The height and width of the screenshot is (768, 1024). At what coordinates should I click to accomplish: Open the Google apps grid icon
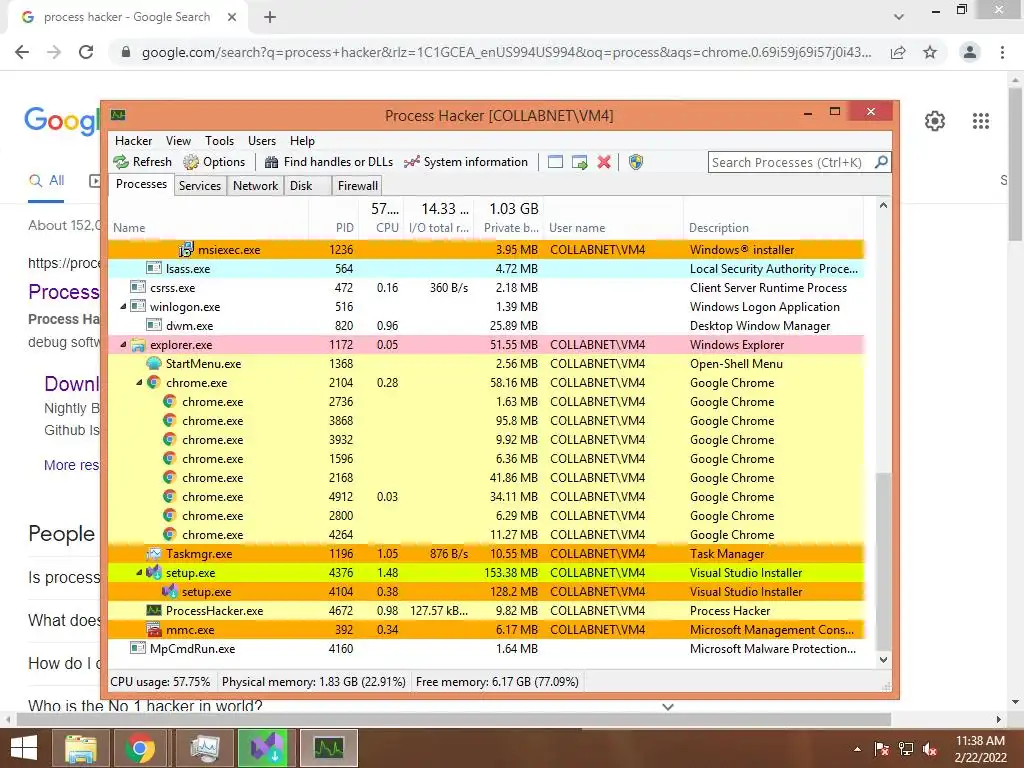click(x=981, y=121)
